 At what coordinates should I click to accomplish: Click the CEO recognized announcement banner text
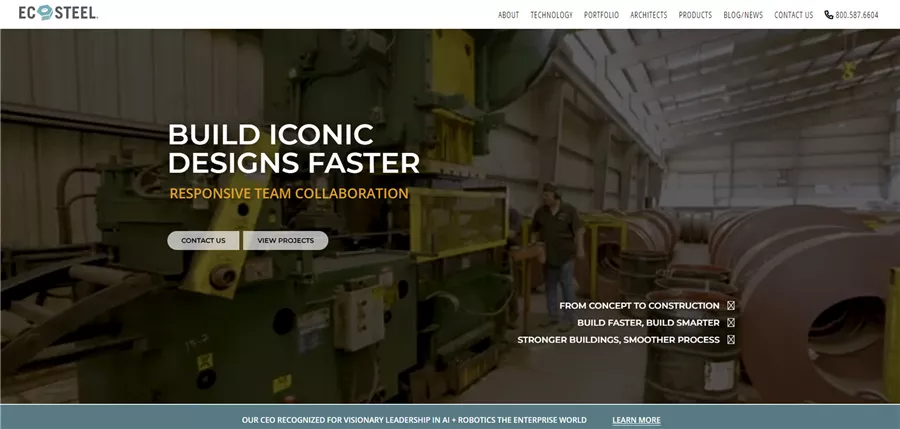414,420
